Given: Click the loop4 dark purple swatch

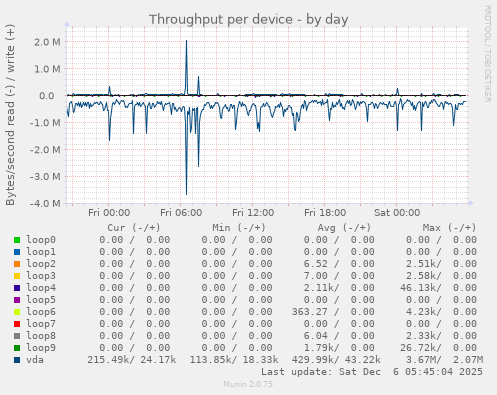Looking at the screenshot, I should tap(17, 288).
